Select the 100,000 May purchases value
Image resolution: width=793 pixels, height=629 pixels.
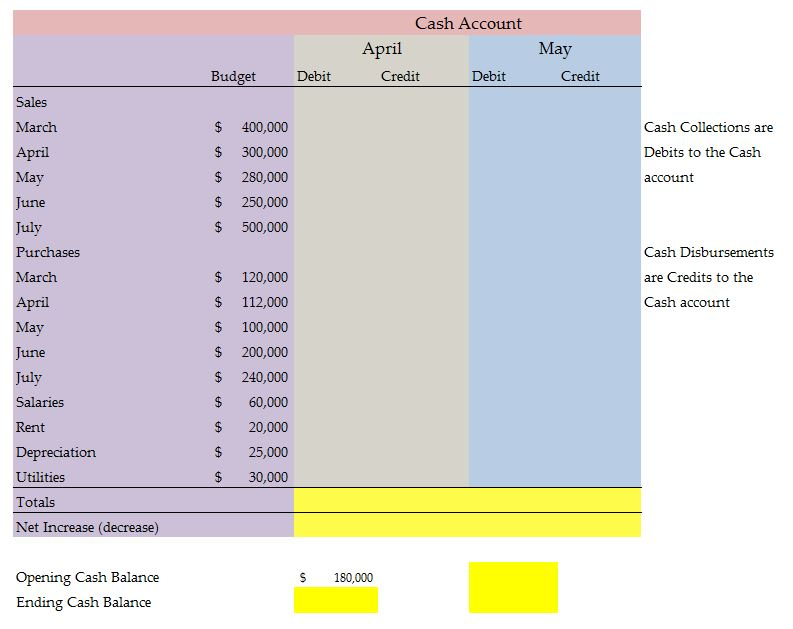coord(265,327)
